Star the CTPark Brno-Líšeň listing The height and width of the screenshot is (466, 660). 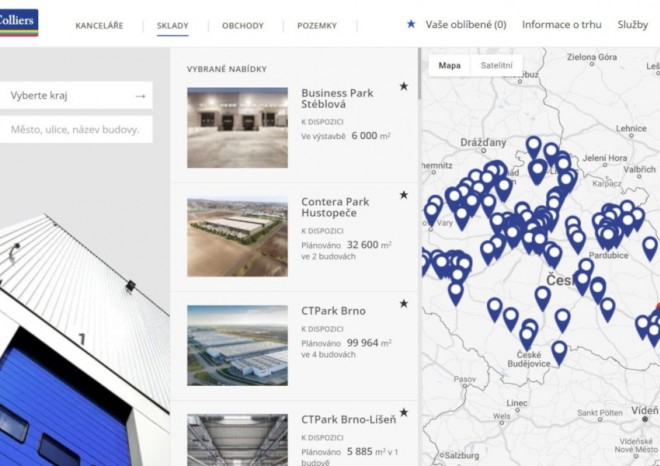click(404, 412)
